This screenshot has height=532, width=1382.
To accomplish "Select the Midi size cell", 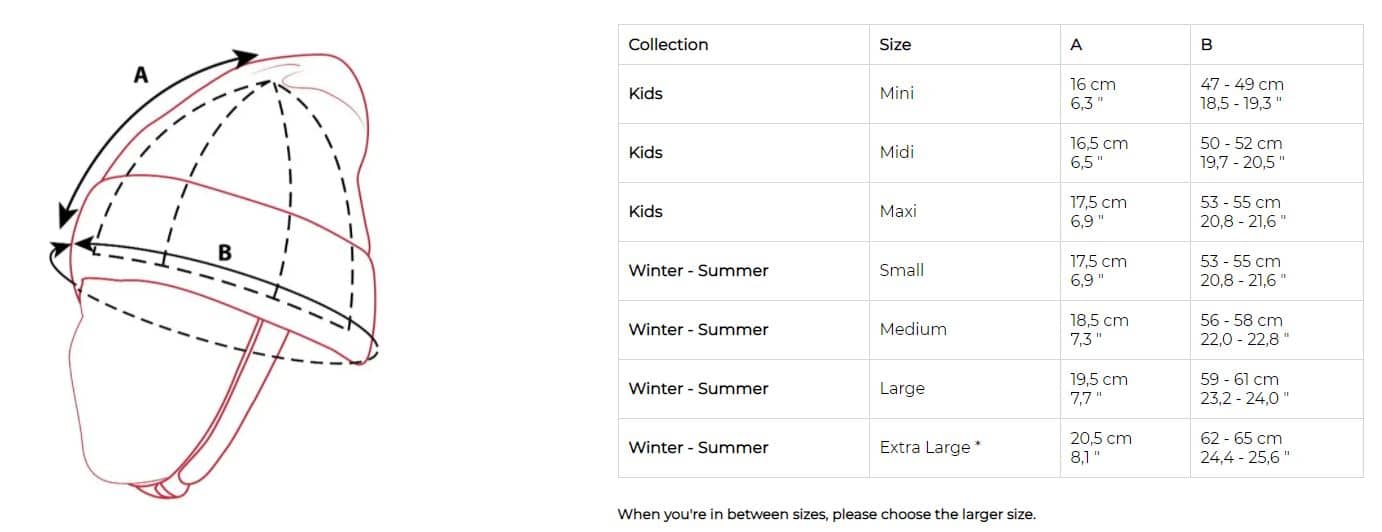I will 964,153.
